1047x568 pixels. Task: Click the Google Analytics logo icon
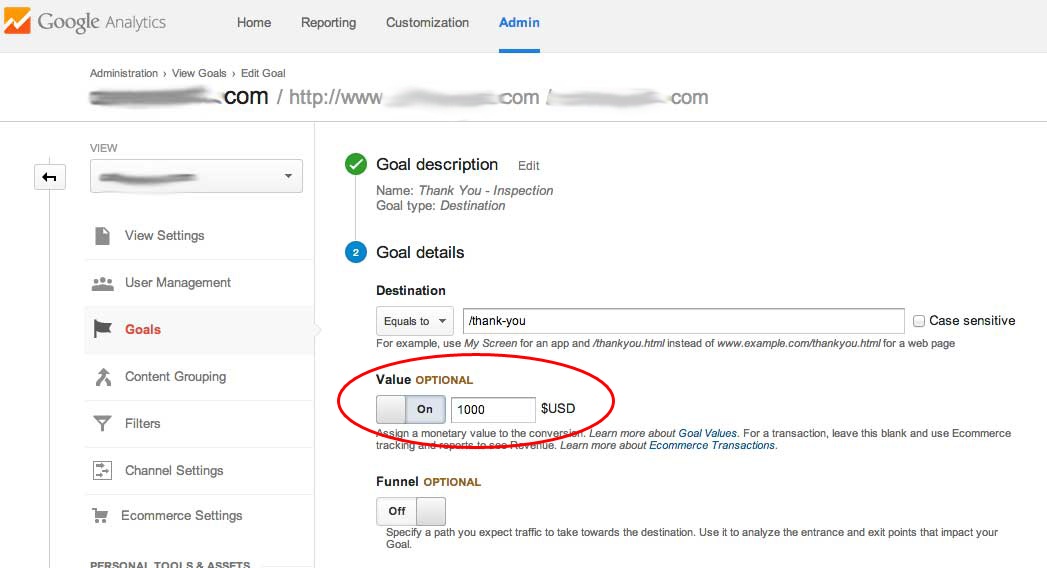[17, 22]
